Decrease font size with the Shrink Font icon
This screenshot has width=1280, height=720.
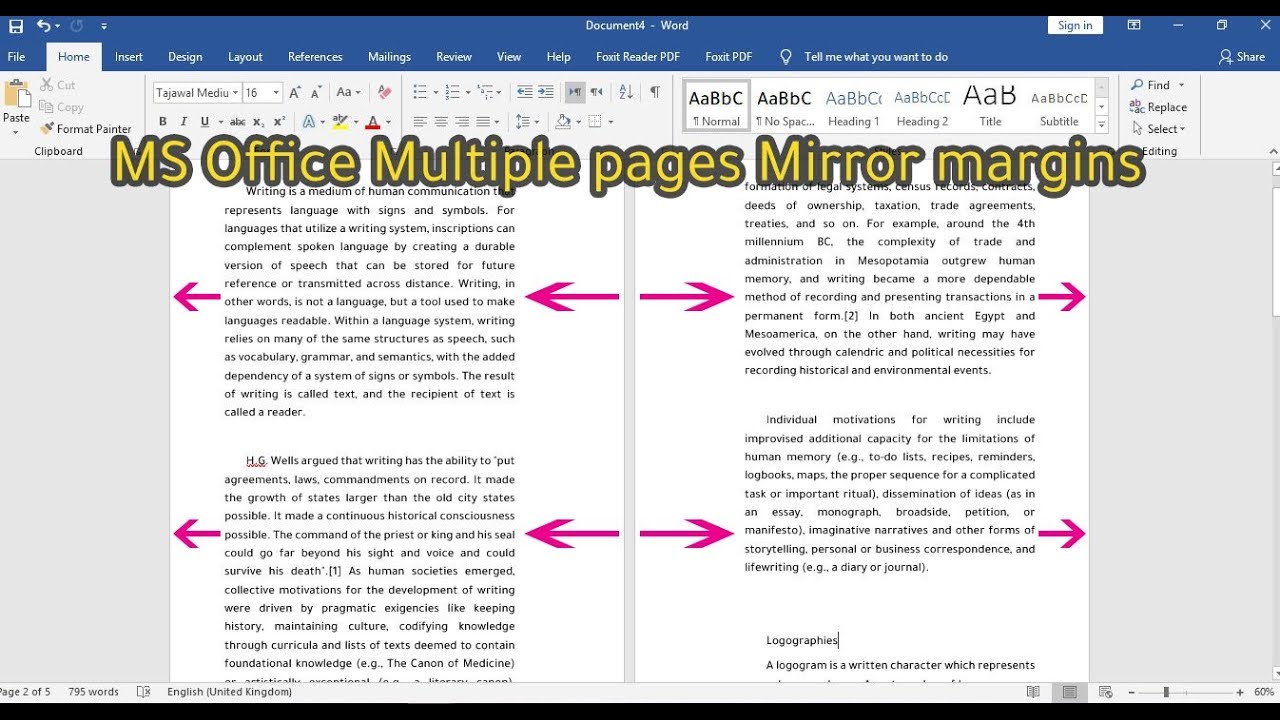point(316,92)
